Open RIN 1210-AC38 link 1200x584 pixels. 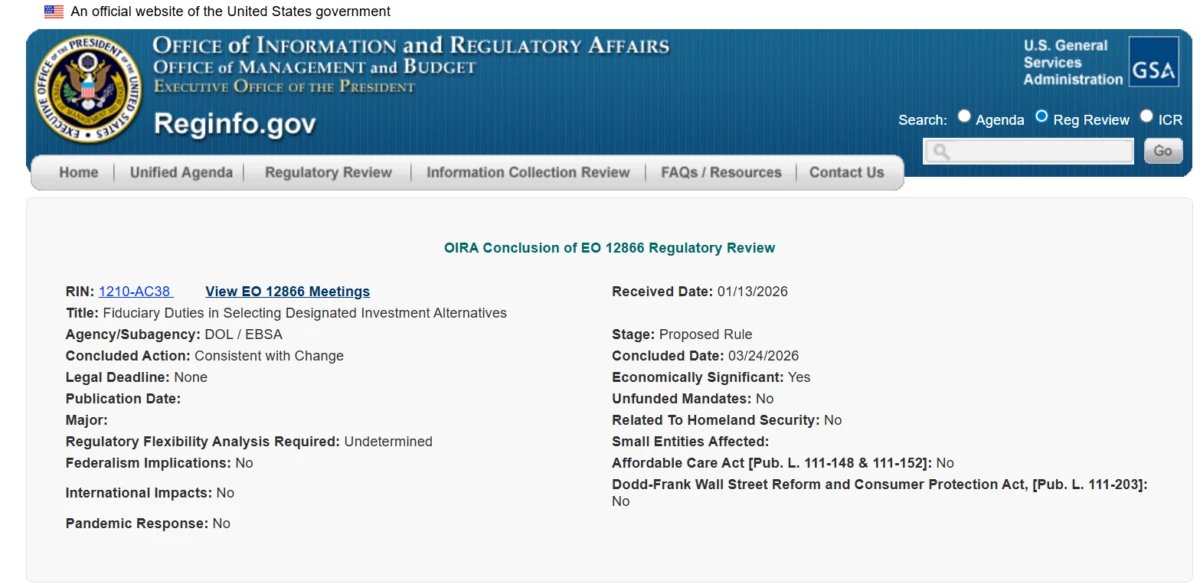(134, 292)
